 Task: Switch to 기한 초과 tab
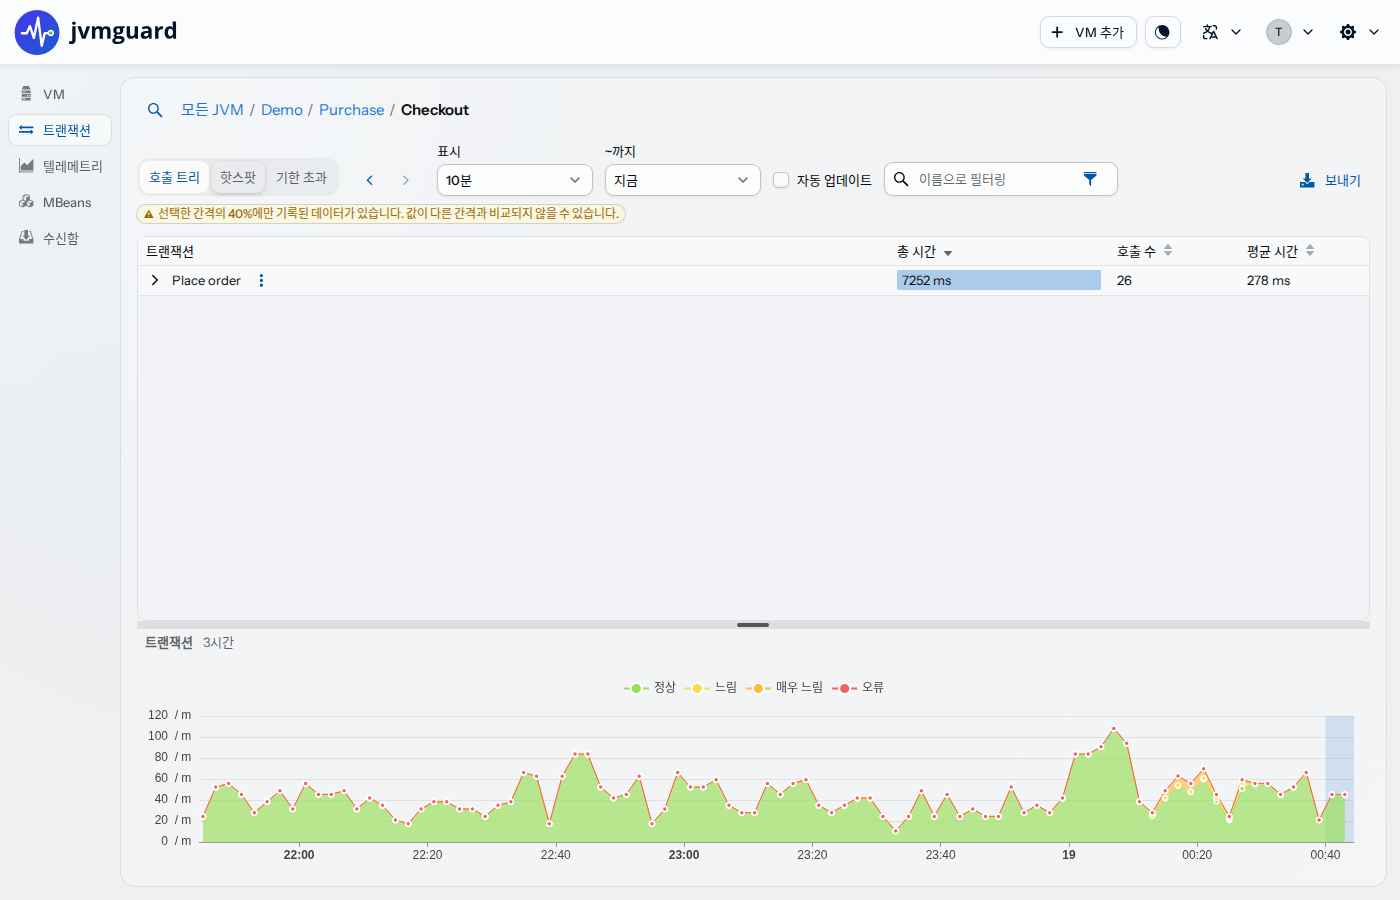(x=301, y=177)
